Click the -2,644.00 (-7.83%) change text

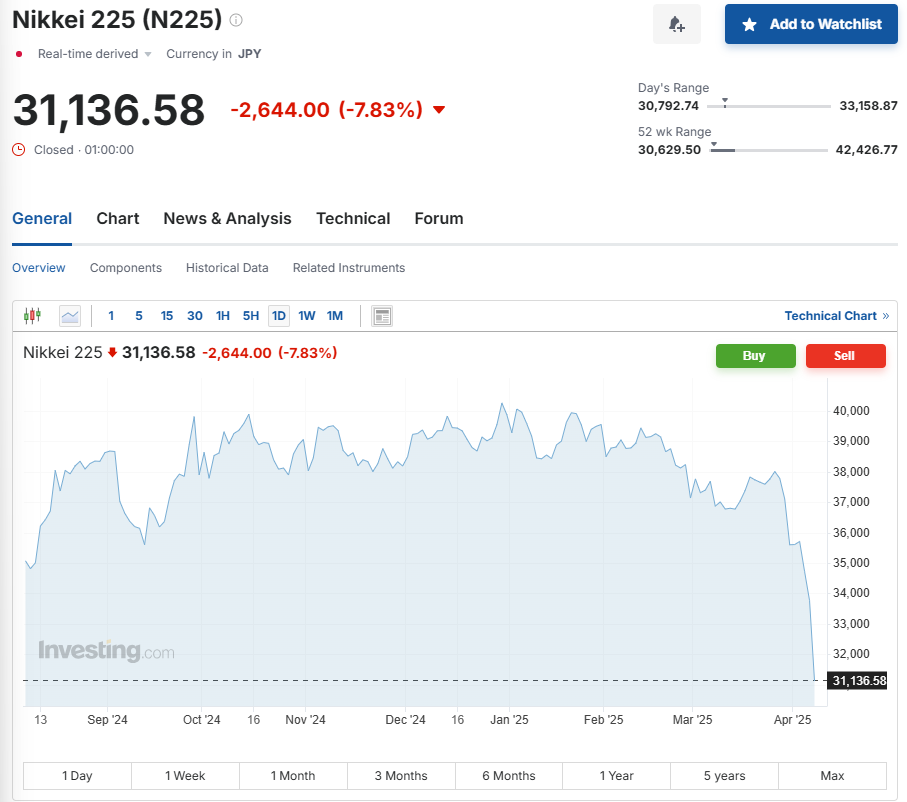point(327,109)
